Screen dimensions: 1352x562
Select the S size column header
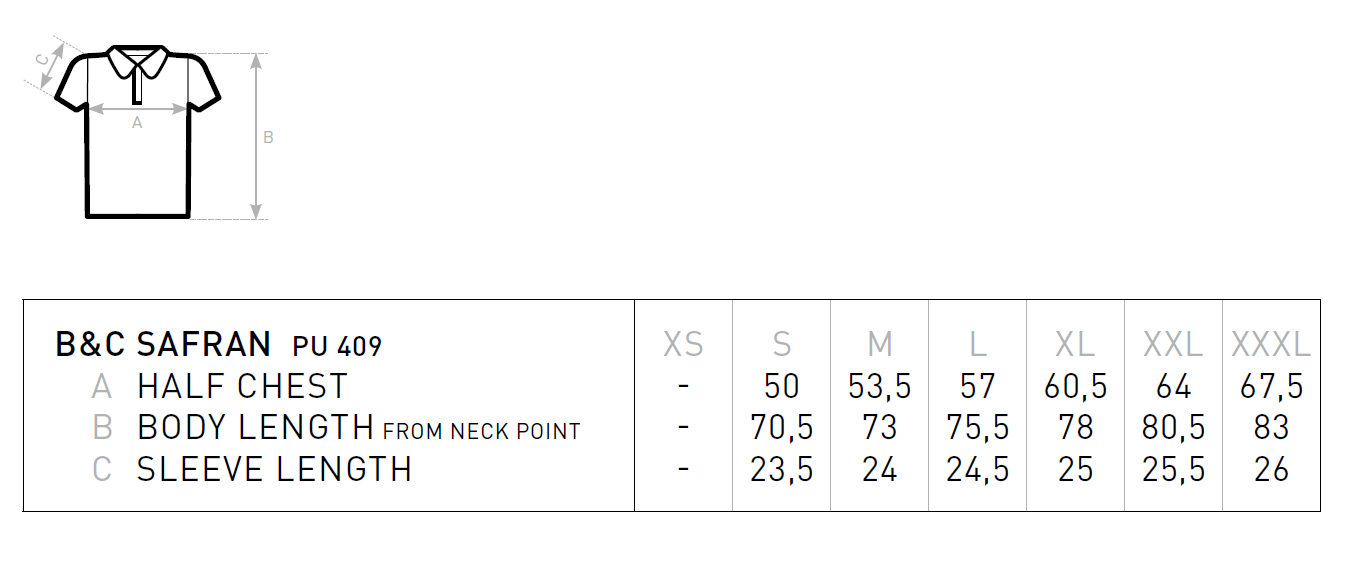click(782, 345)
